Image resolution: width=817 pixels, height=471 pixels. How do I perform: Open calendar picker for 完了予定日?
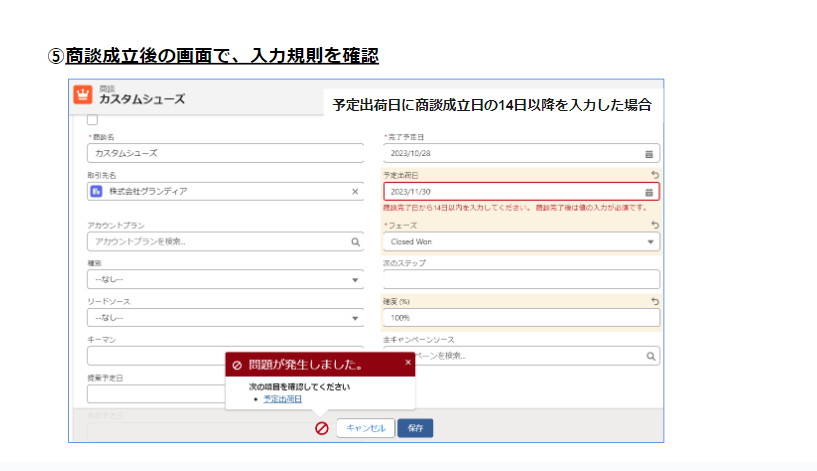click(x=649, y=154)
